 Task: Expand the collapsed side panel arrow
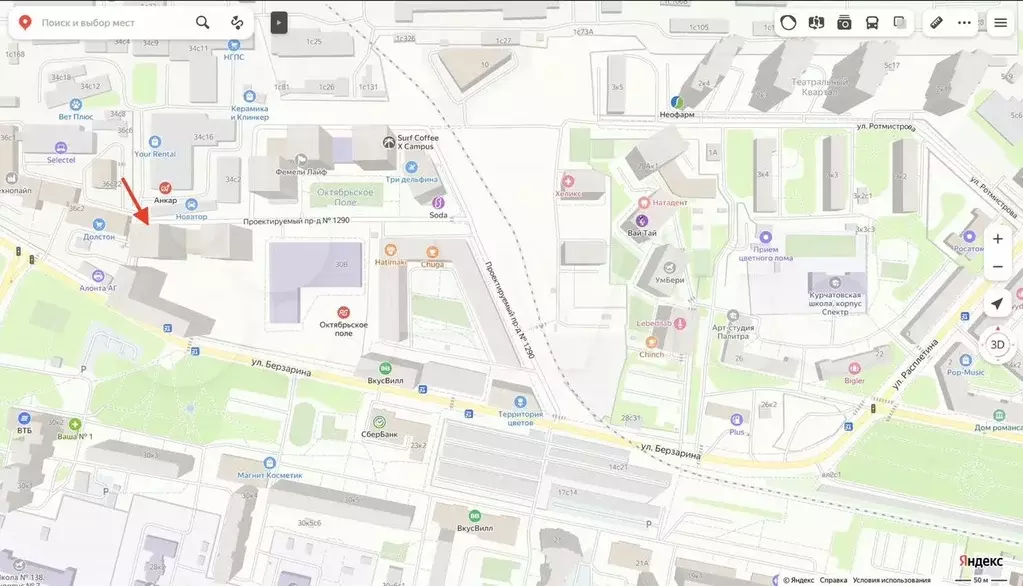(x=279, y=23)
